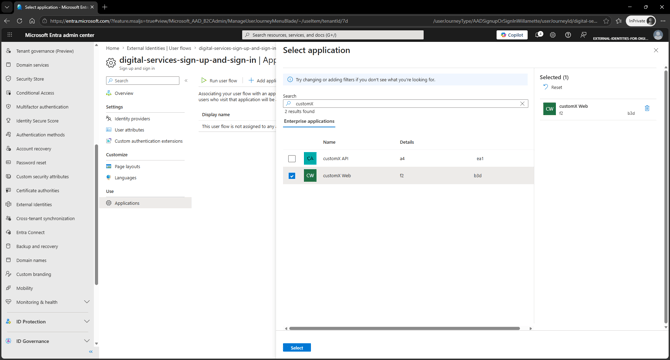The image size is (670, 360).
Task: Click the Authentication methods sidebar icon
Action: 8,135
